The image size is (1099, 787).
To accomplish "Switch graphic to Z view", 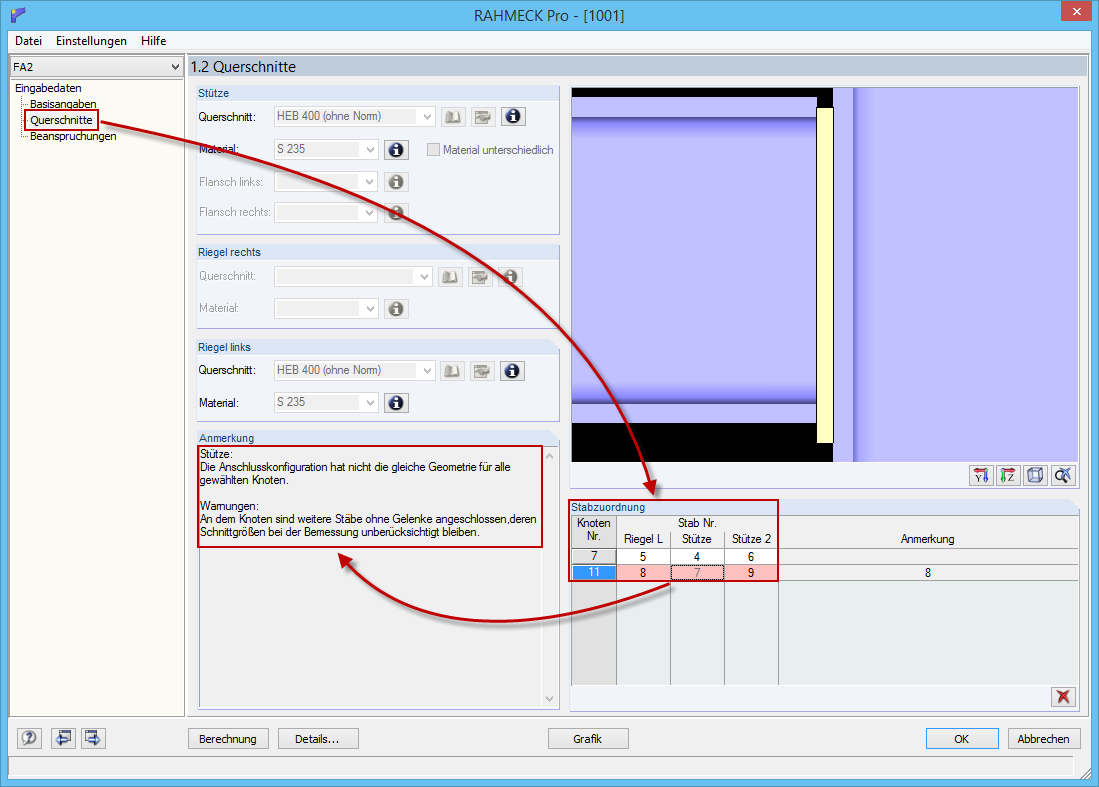I will pyautogui.click(x=1008, y=476).
